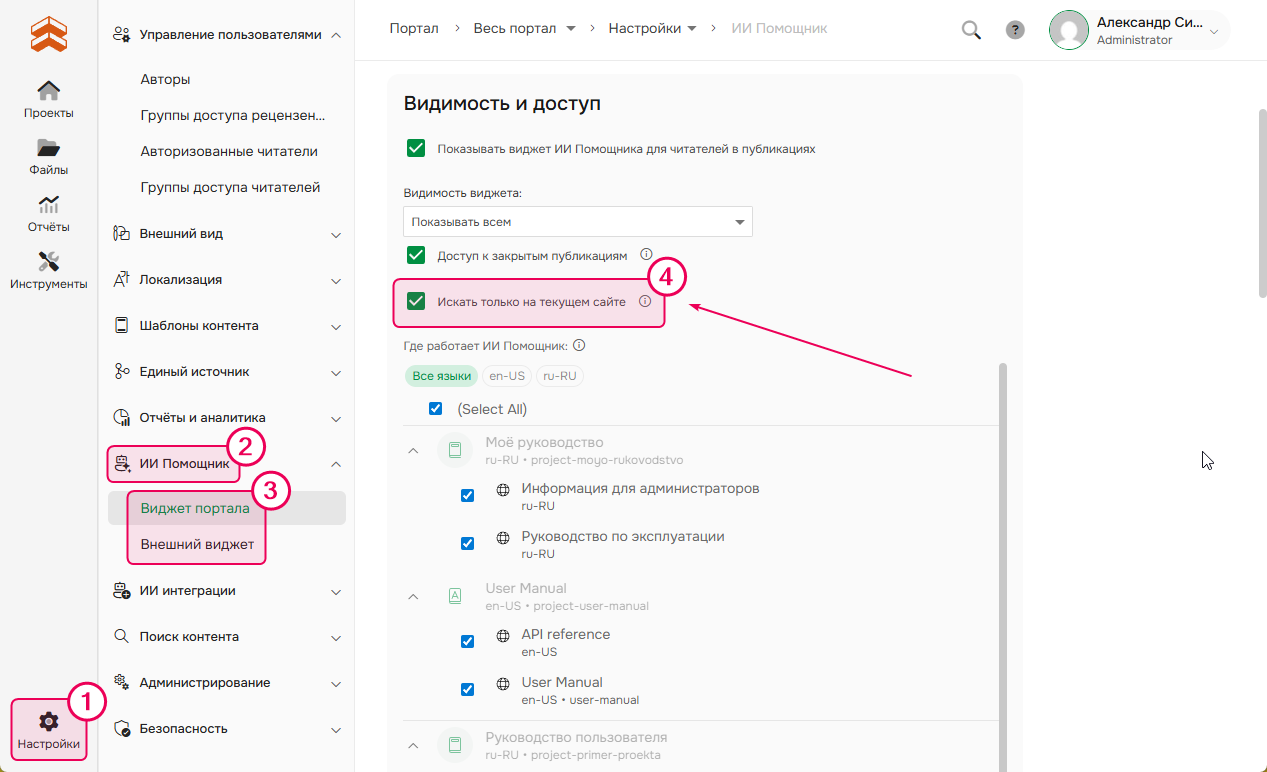Select the Внешний виджет menu item

(x=198, y=545)
